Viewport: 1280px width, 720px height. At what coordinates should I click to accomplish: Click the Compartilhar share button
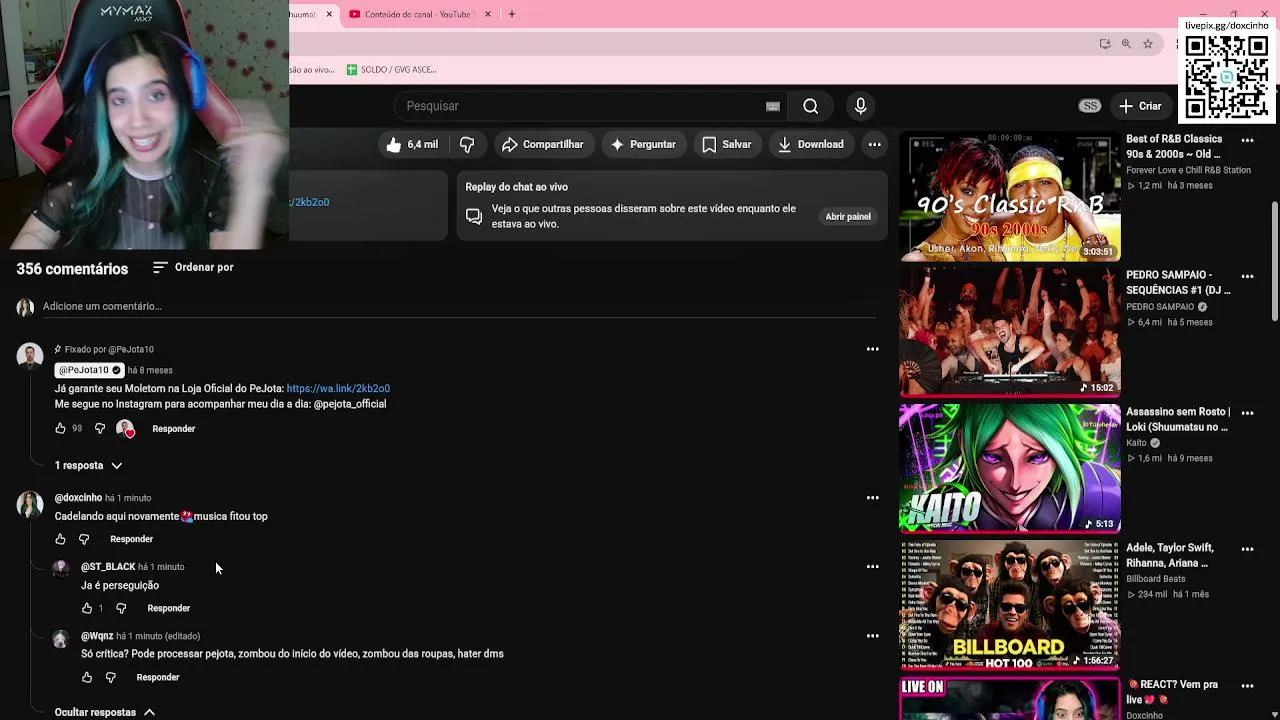point(542,145)
